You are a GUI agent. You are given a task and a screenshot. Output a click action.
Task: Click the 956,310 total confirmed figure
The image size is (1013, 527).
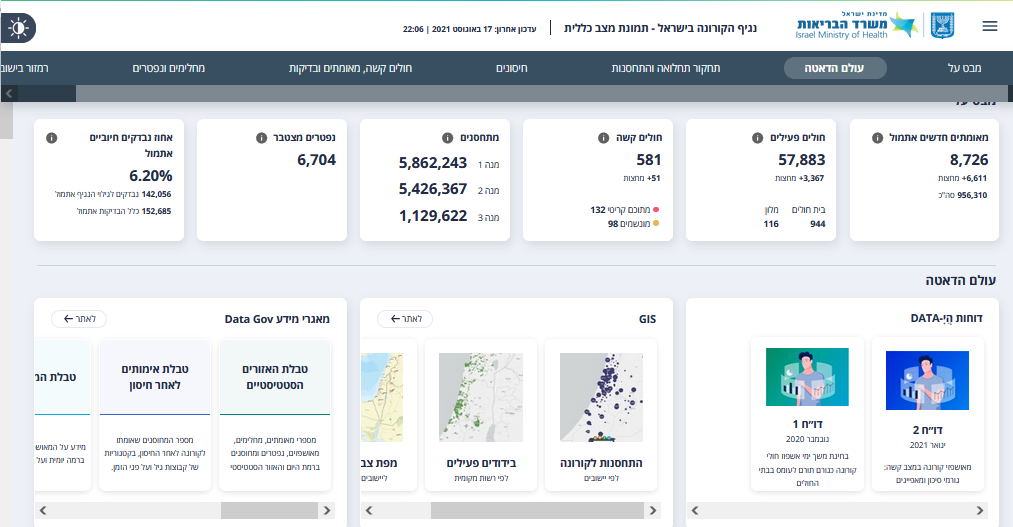coord(972,195)
